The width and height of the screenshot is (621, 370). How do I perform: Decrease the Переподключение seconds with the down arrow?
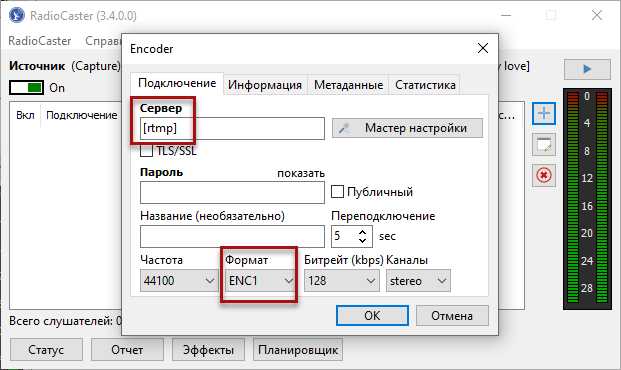click(x=362, y=240)
